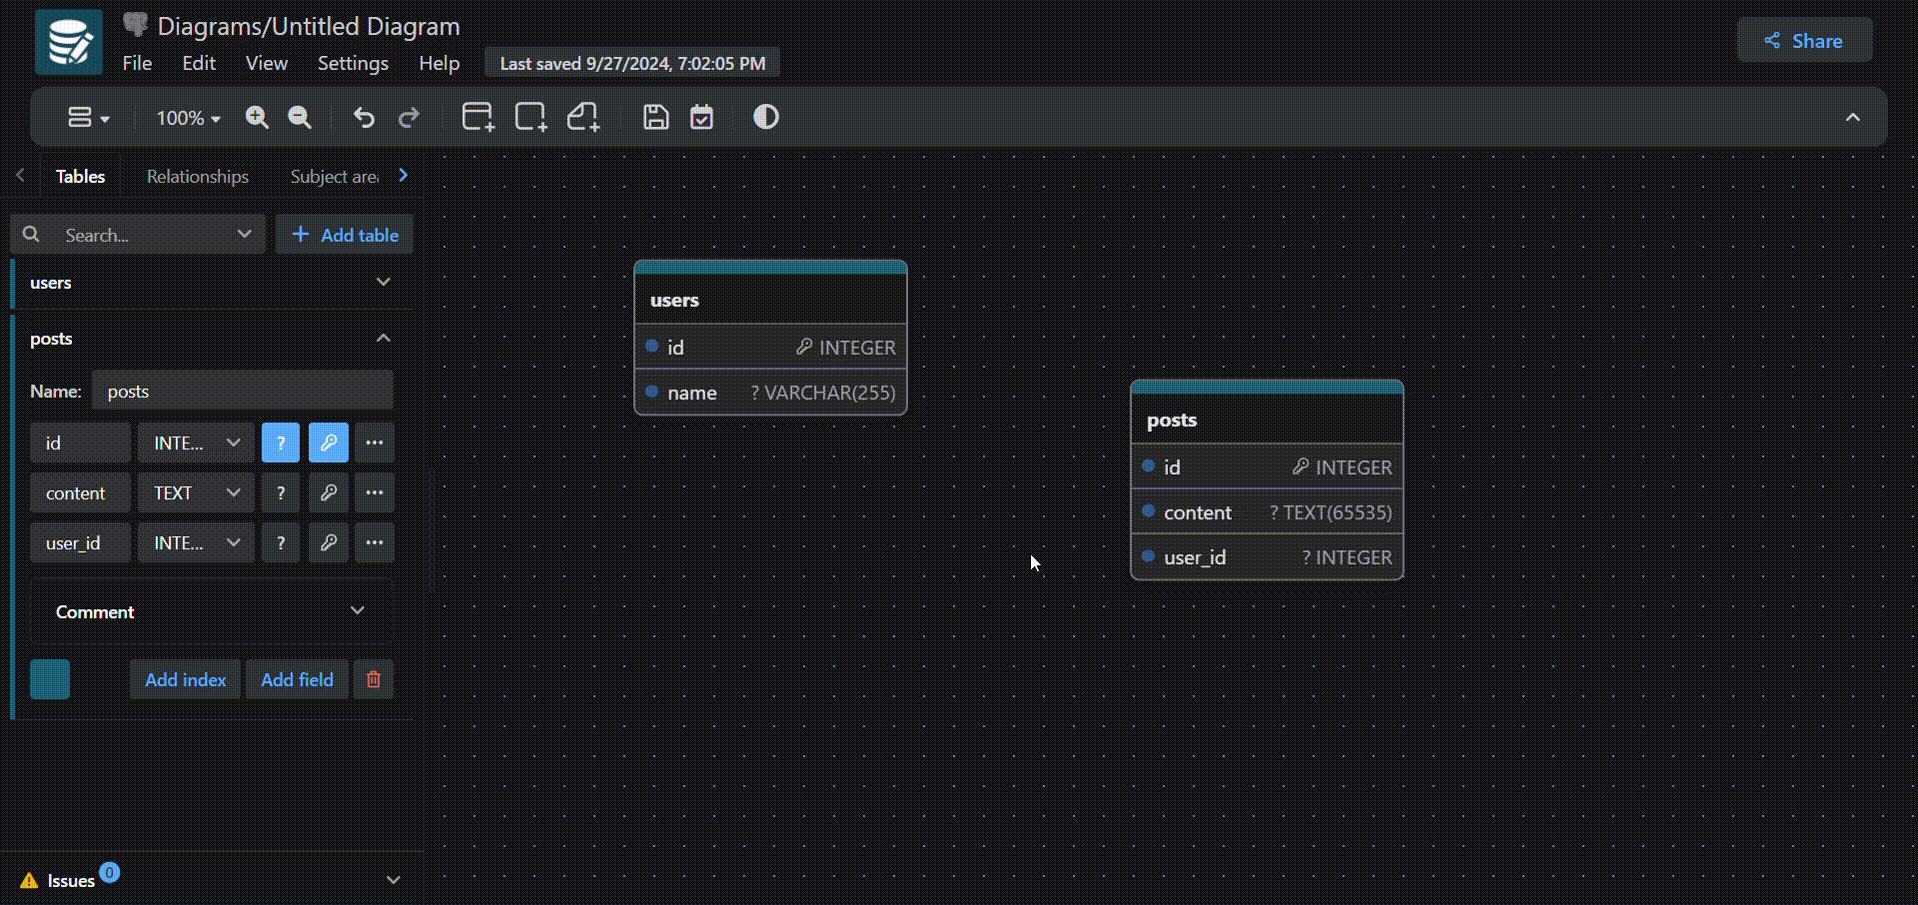The width and height of the screenshot is (1918, 905).
Task: Open the to-do calendar check icon
Action: pos(702,118)
